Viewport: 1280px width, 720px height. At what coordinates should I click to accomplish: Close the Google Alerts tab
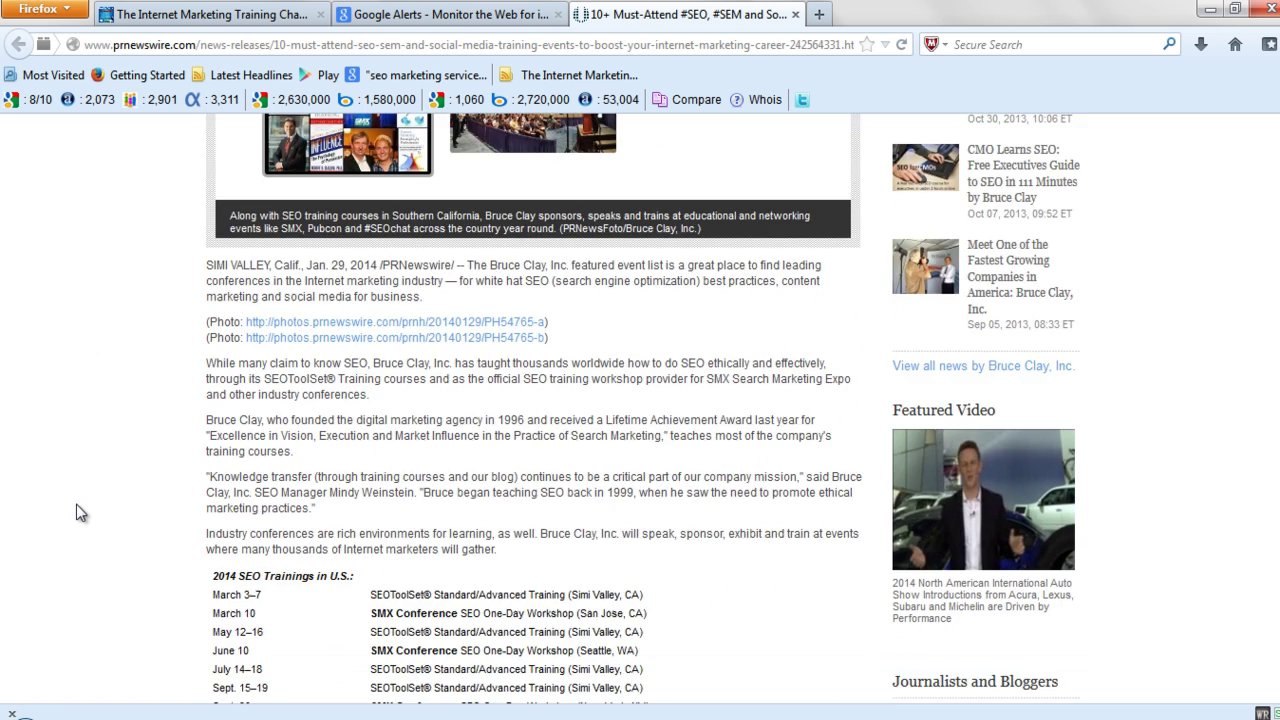coord(558,14)
